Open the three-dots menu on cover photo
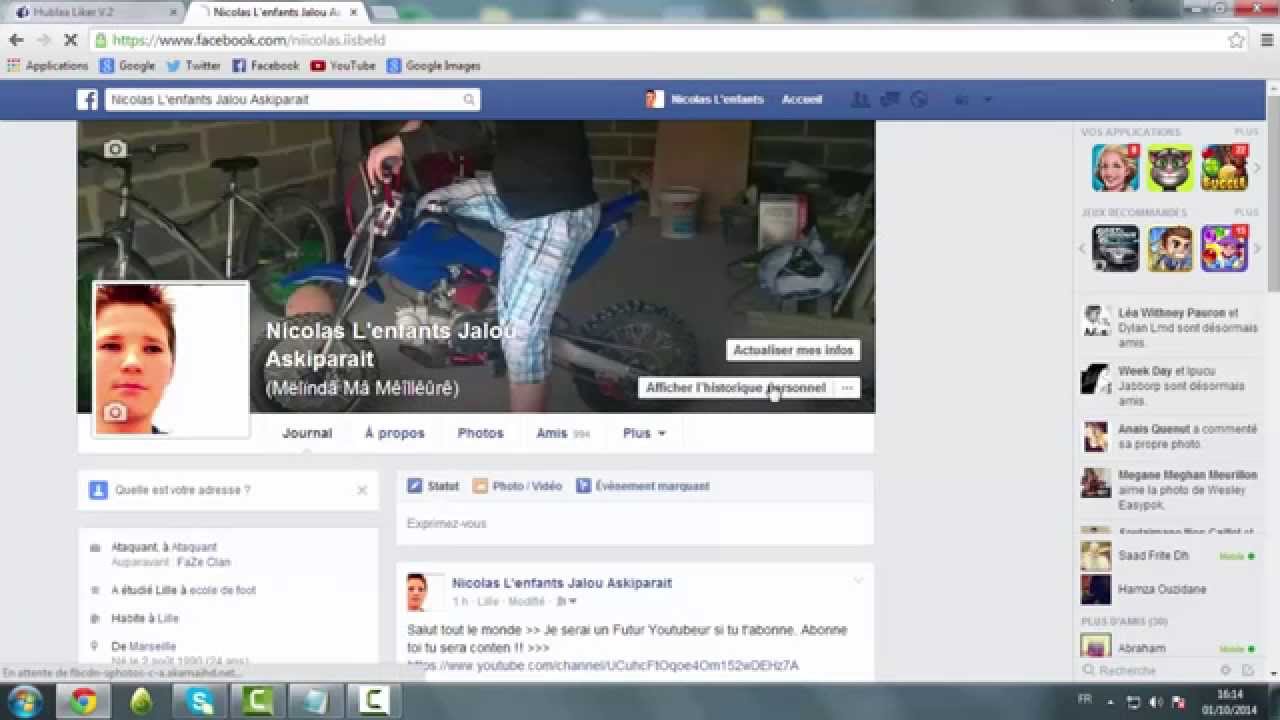The width and height of the screenshot is (1280, 720). click(847, 387)
